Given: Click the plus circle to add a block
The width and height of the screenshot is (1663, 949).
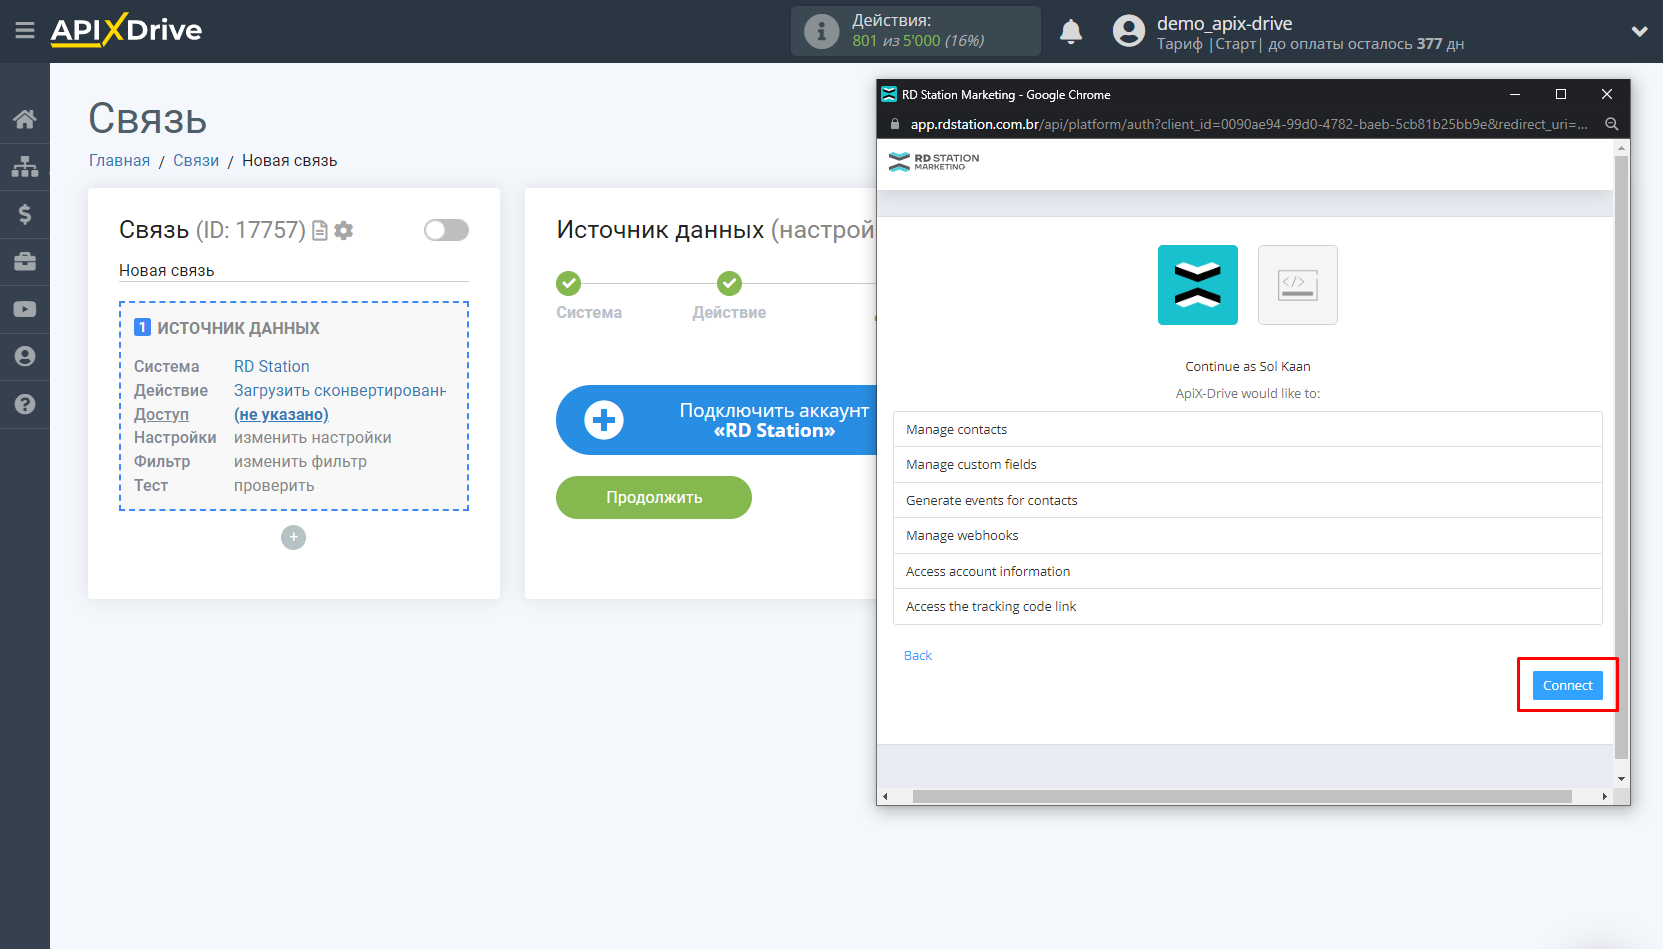Looking at the screenshot, I should [293, 538].
